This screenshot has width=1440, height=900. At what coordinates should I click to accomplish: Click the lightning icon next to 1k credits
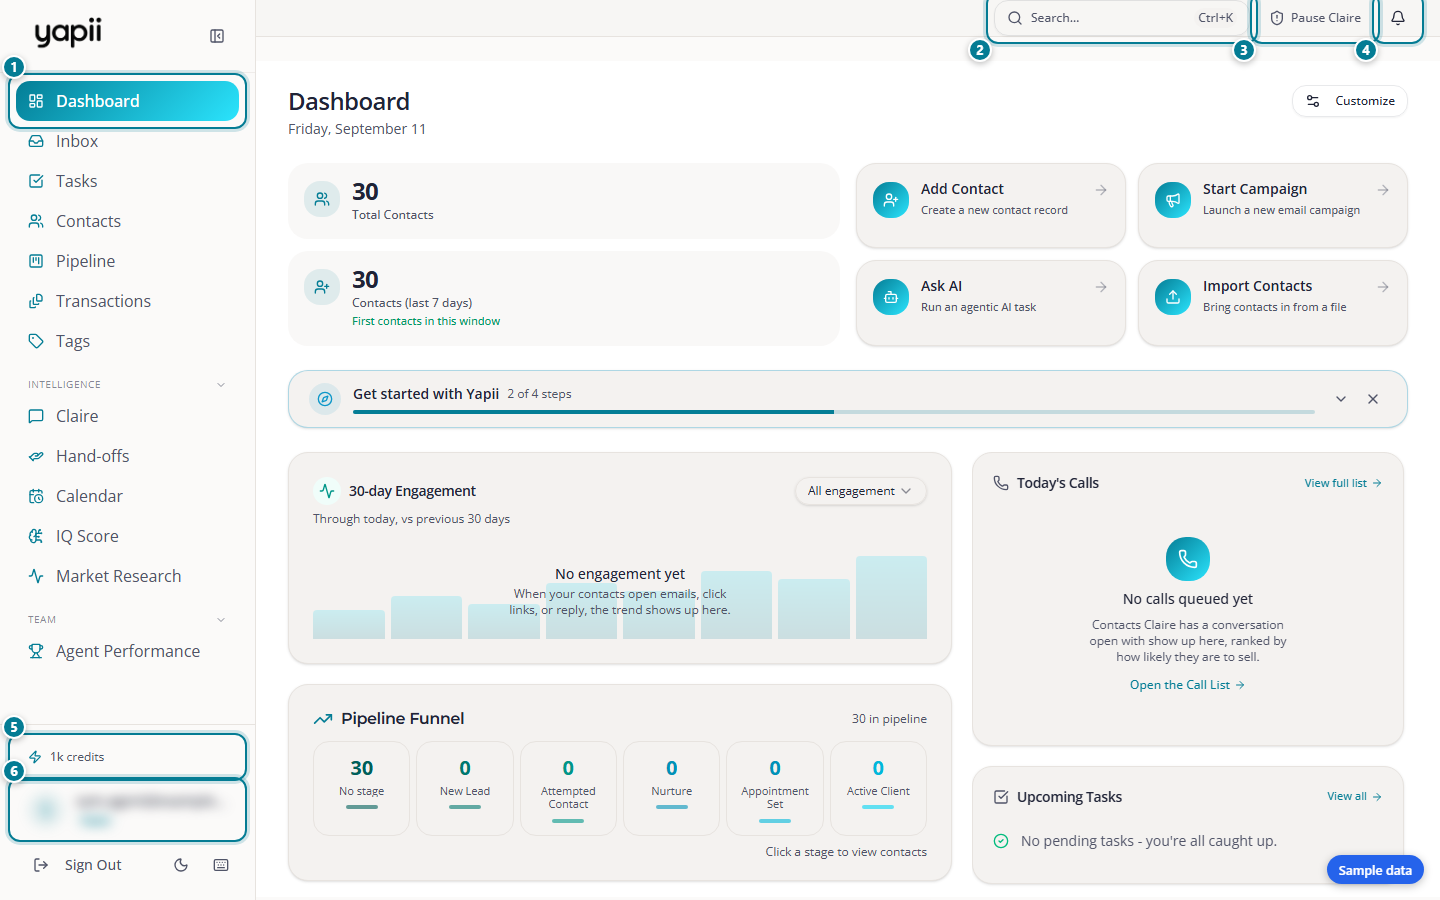pos(35,757)
